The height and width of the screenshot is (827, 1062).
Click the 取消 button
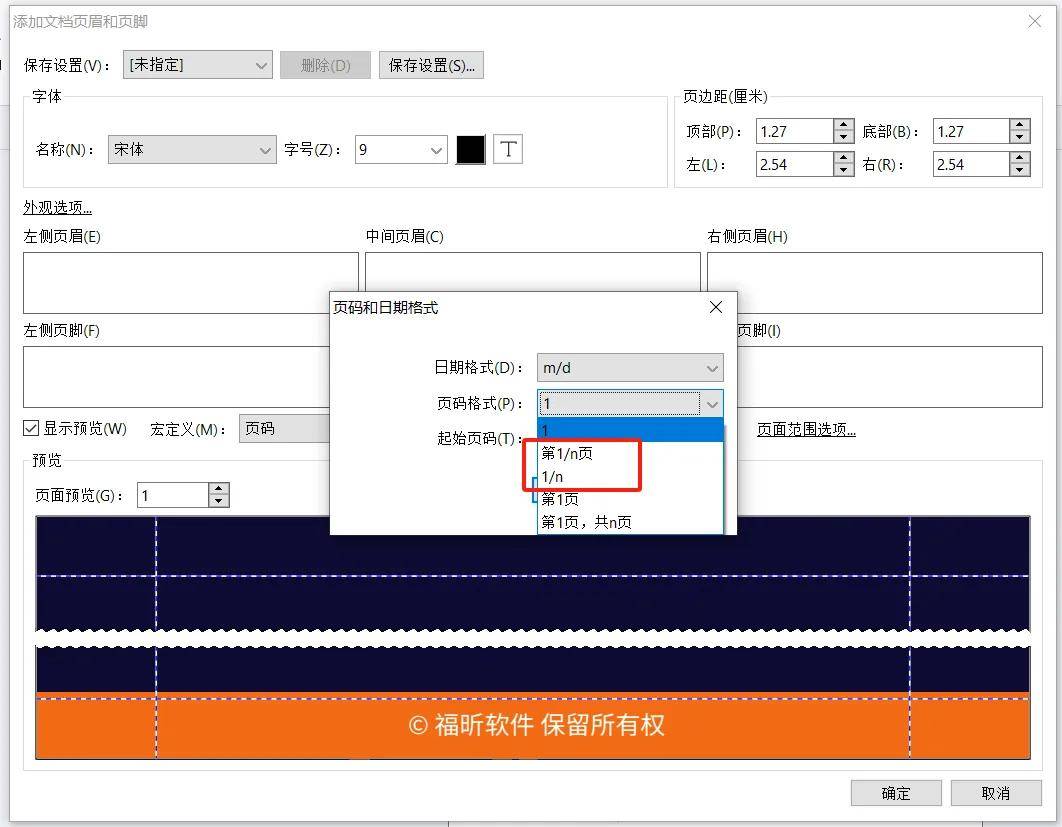(996, 792)
